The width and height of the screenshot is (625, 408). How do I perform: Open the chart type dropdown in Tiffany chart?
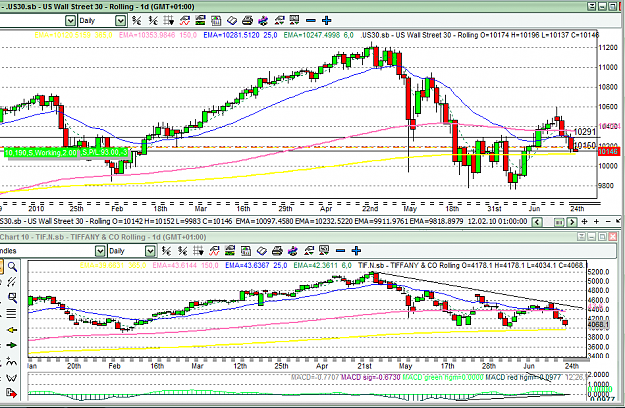pos(100,251)
